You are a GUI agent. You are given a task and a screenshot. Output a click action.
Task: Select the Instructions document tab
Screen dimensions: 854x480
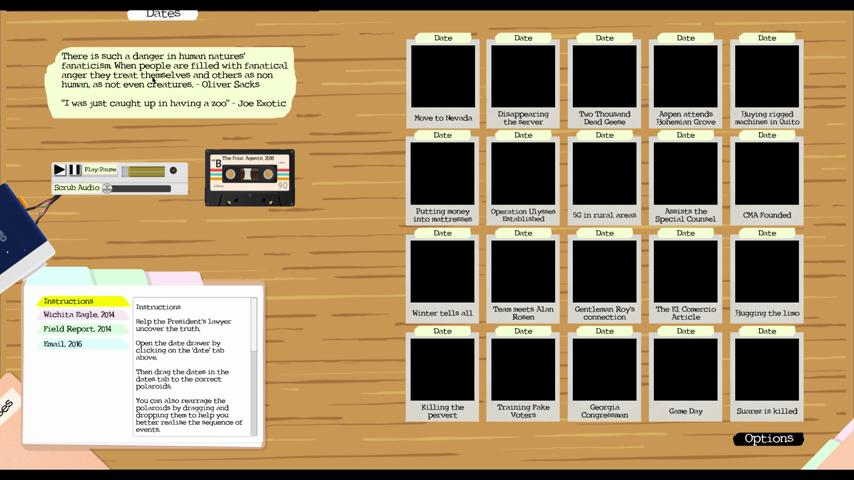click(82, 301)
